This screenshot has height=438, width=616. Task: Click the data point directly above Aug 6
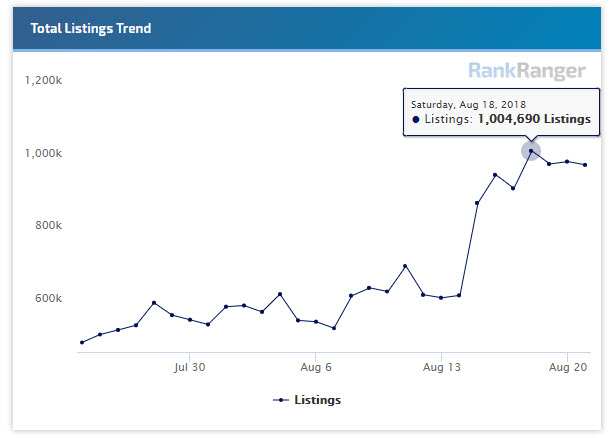pyautogui.click(x=316, y=322)
